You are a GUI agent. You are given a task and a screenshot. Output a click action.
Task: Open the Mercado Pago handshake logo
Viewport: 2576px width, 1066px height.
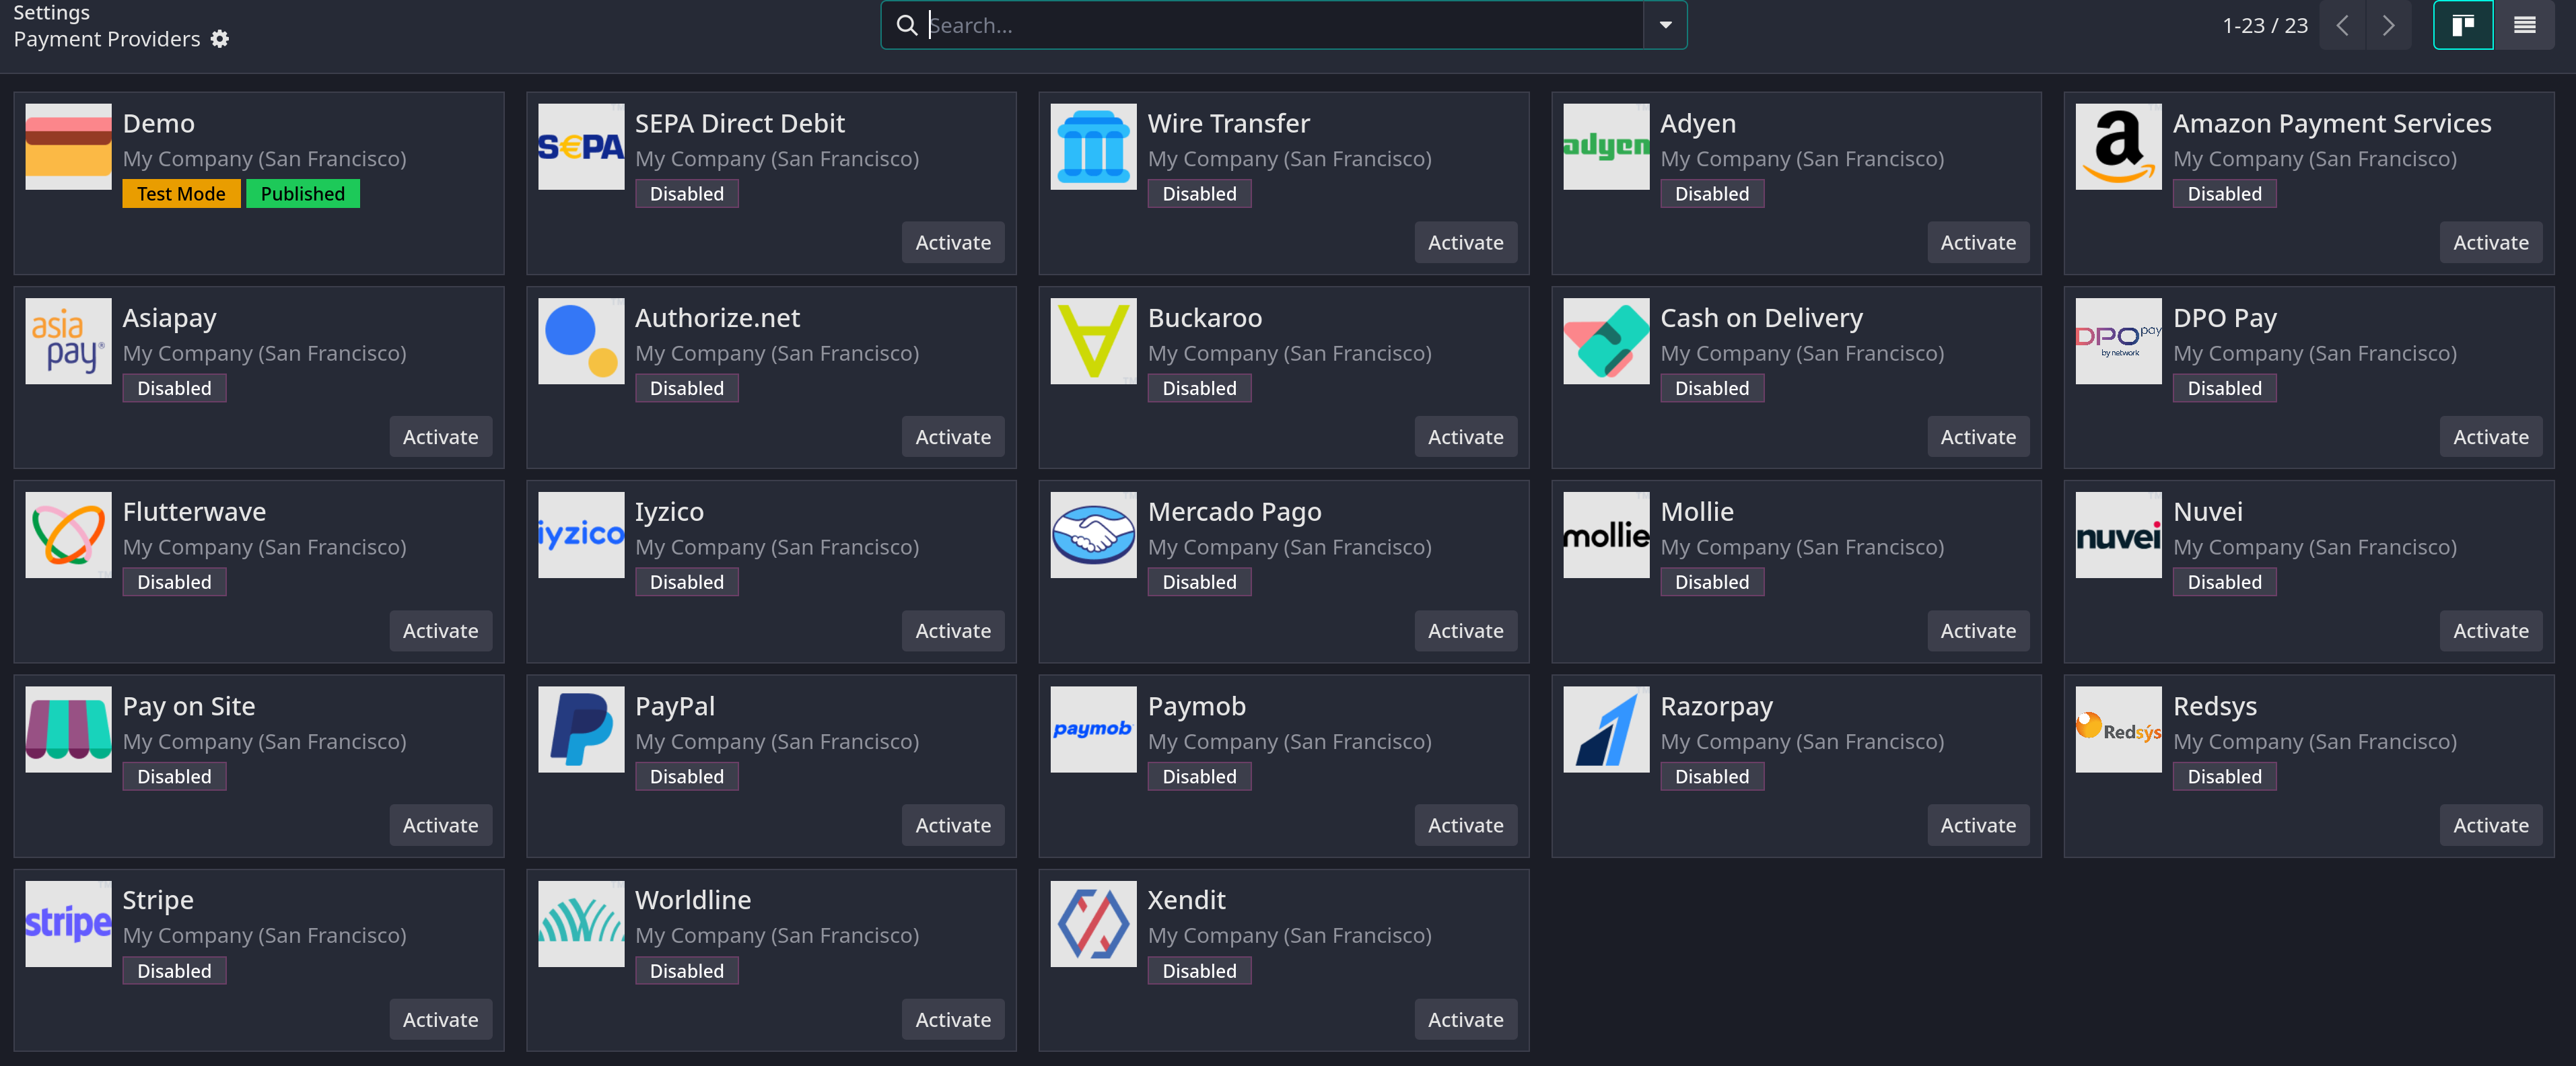tap(1093, 535)
